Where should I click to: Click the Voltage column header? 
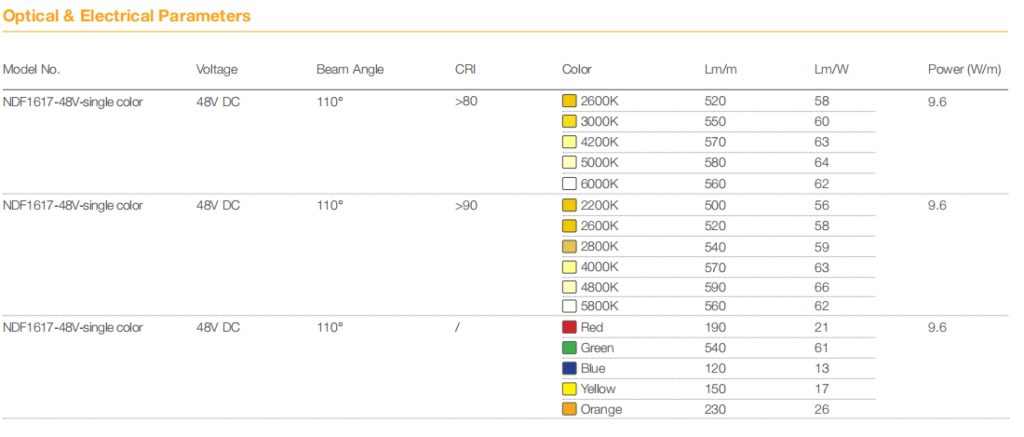217,70
